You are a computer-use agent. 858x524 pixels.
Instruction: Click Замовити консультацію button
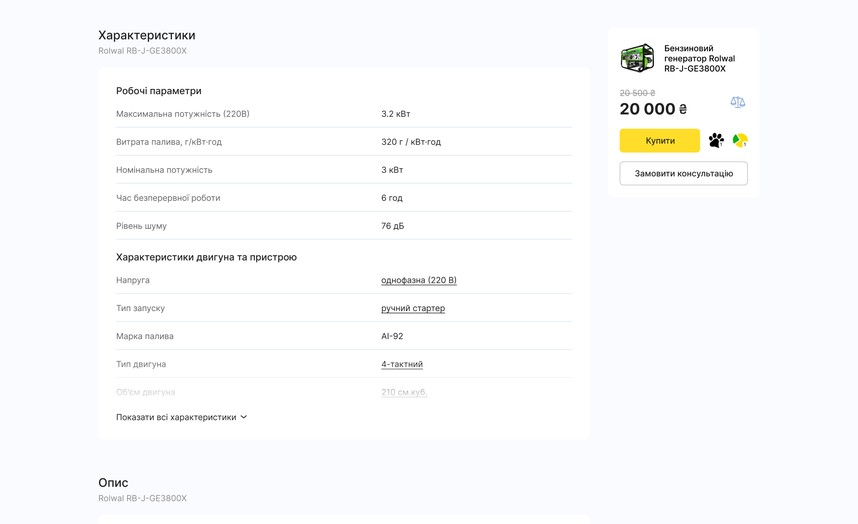click(683, 173)
